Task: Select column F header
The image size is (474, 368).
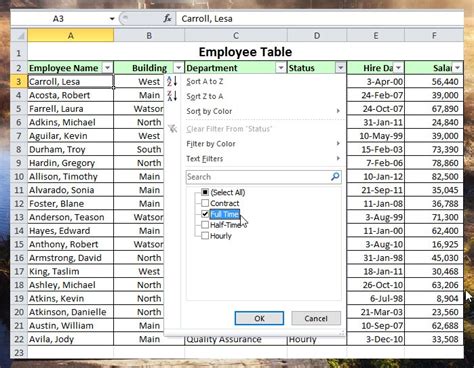Action: tap(434, 35)
